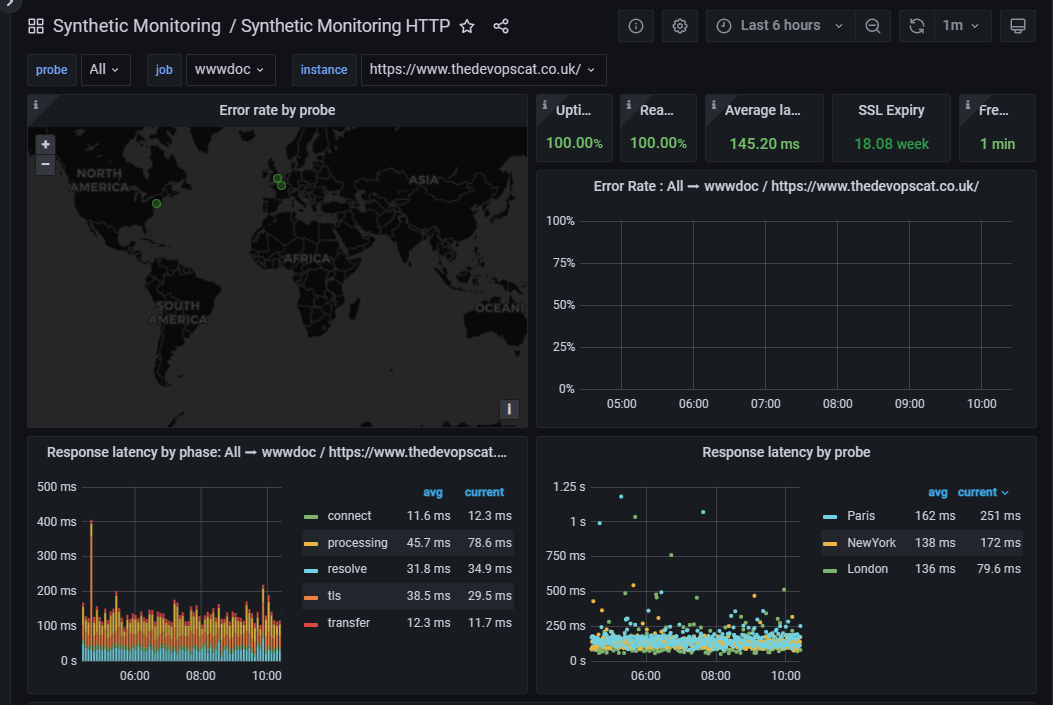Open the Error Rate graph panel title menu
This screenshot has height=705, width=1053.
coord(786,186)
